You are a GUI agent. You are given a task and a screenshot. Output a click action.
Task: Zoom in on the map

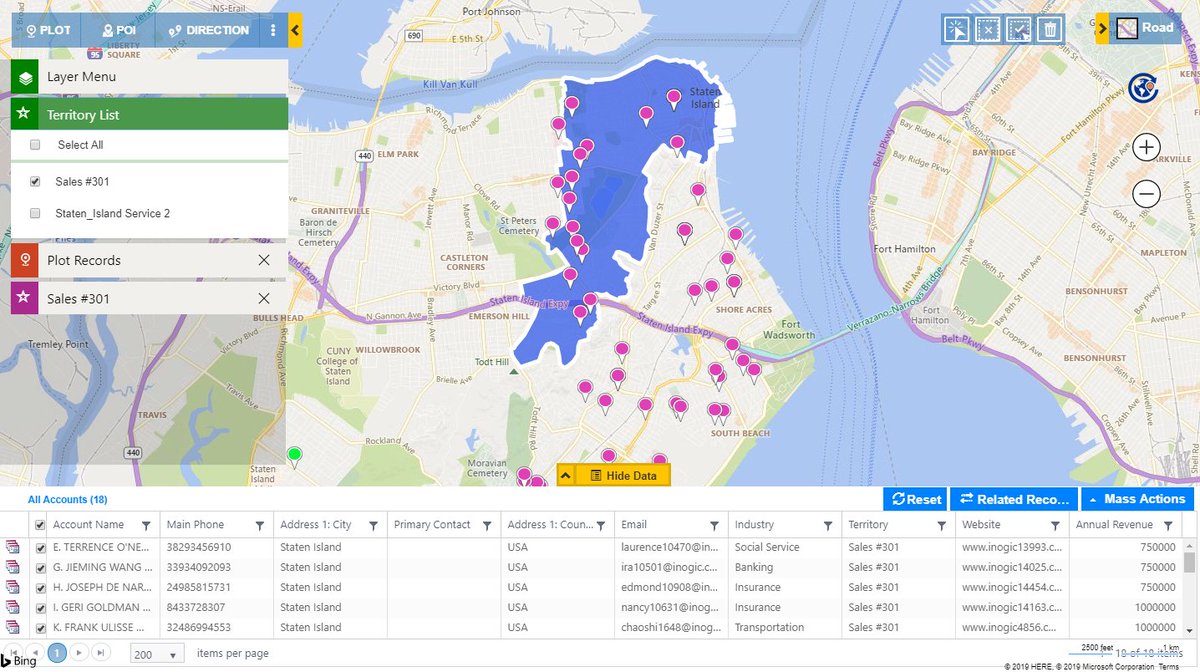pos(1146,148)
